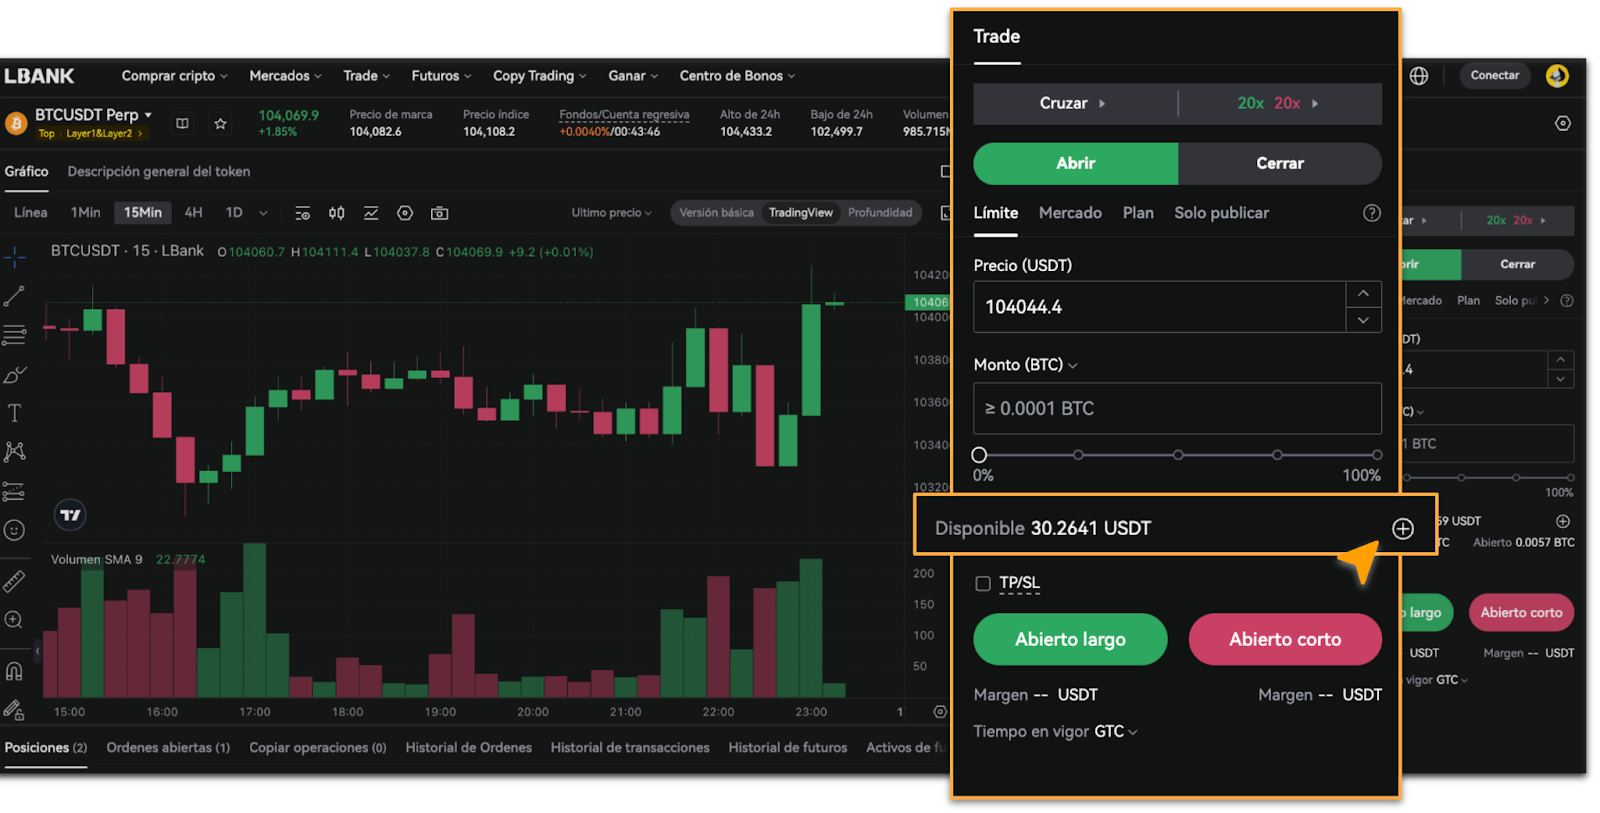Change Monto (BTC) unit dropdown
1600x813 pixels.
[x=1026, y=365]
